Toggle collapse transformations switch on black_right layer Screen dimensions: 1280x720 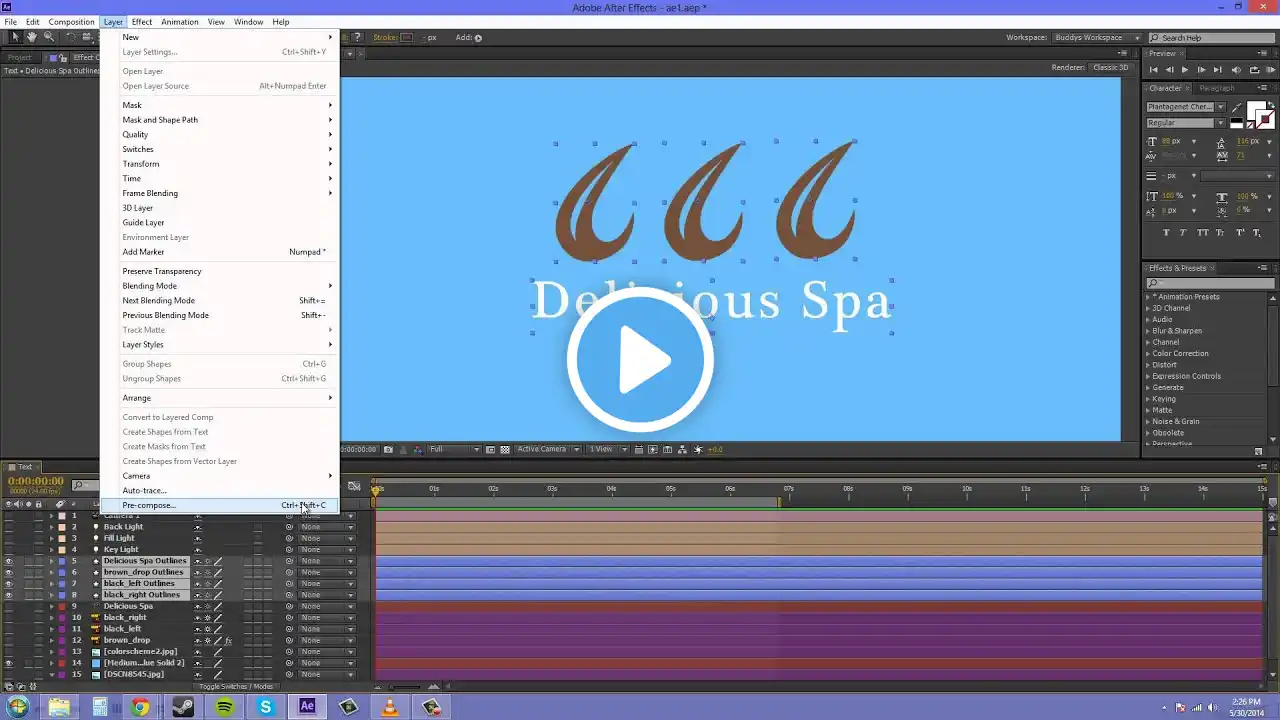point(208,617)
